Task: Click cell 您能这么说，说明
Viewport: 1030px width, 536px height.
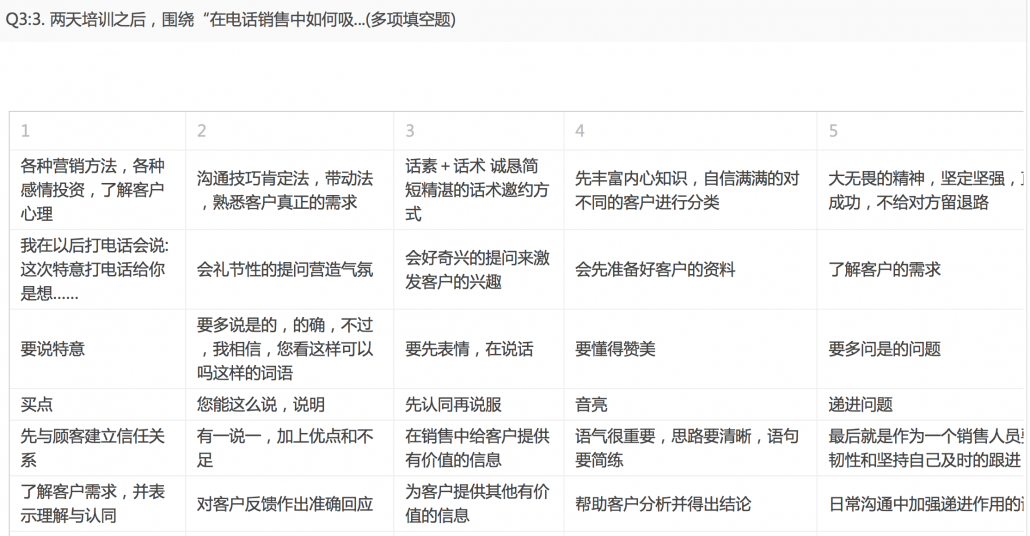Action: tap(289, 404)
